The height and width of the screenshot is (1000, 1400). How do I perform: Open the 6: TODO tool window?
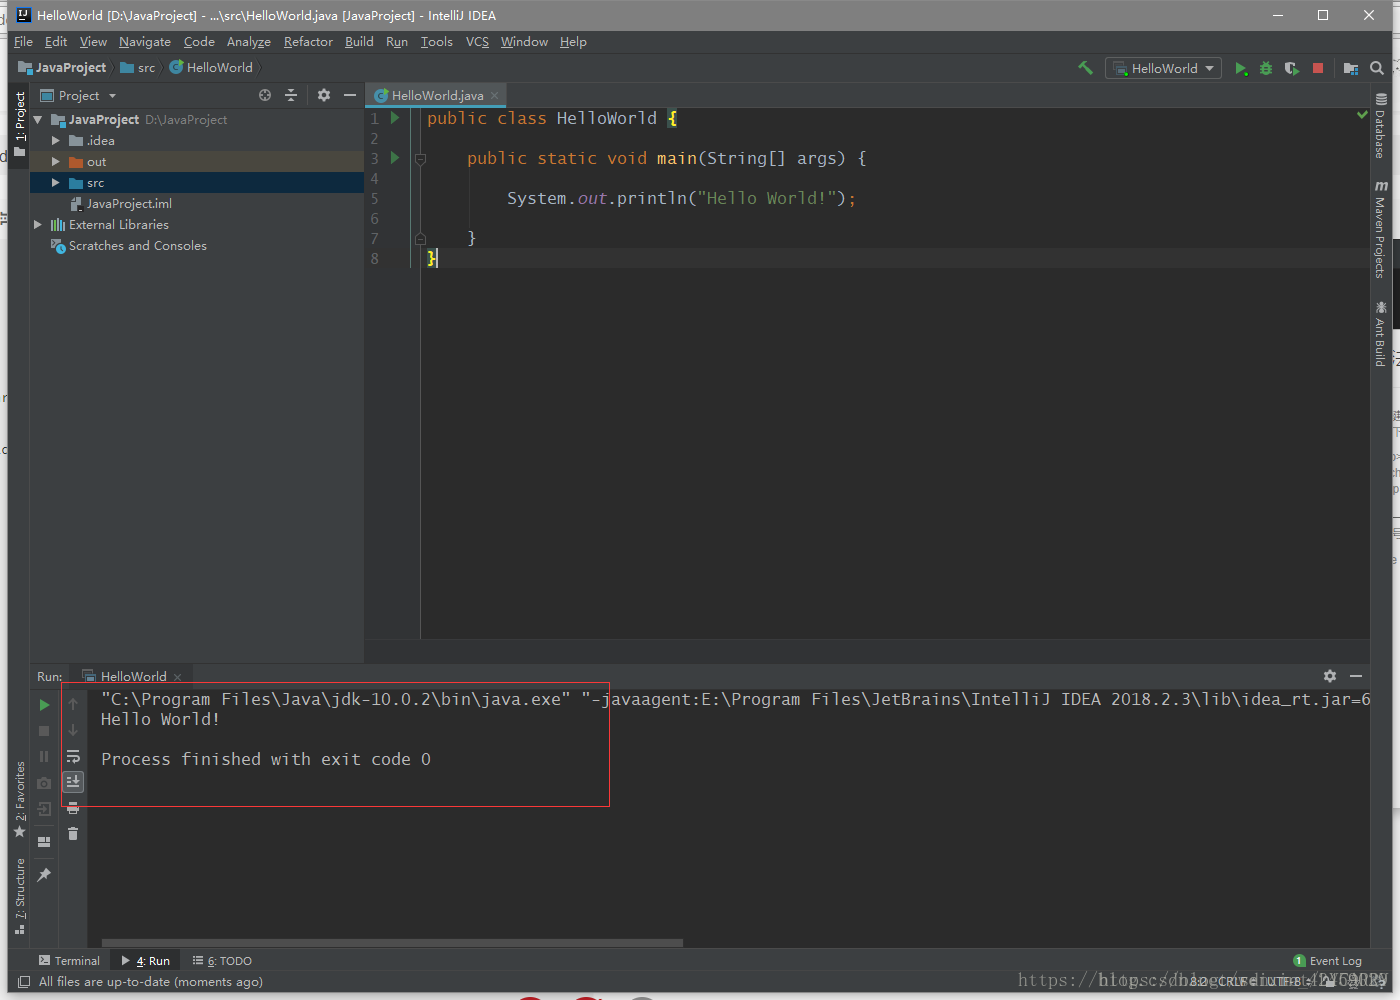(222, 960)
